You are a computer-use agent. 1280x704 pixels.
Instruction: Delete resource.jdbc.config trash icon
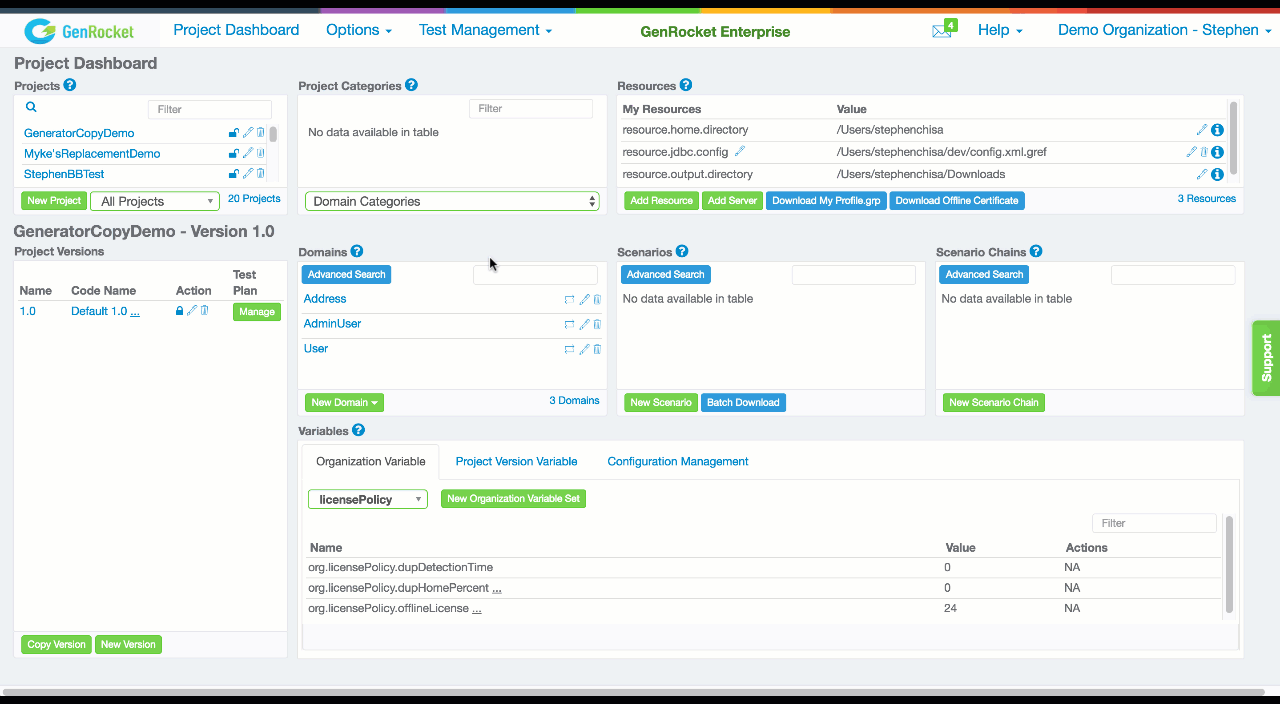(x=1204, y=152)
